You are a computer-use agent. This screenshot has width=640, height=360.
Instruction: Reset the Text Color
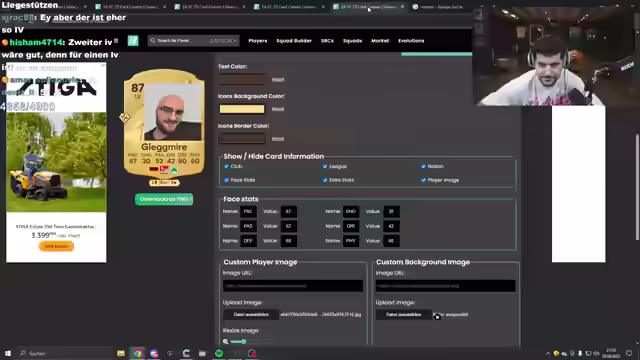(x=278, y=80)
